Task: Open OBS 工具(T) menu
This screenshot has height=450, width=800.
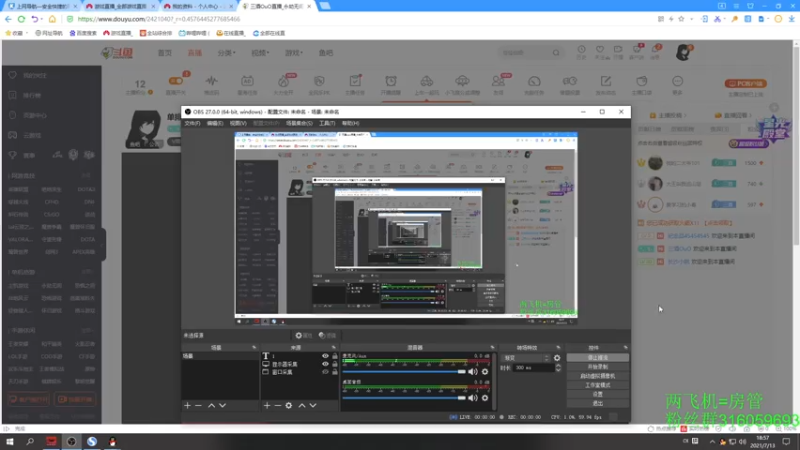Action: [x=327, y=123]
